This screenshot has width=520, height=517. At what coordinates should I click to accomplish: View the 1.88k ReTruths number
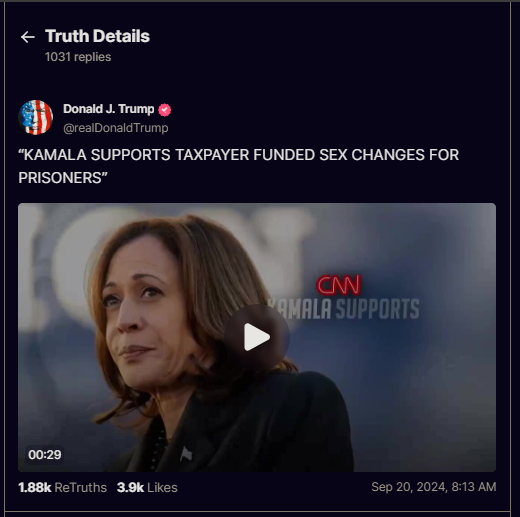tap(35, 488)
